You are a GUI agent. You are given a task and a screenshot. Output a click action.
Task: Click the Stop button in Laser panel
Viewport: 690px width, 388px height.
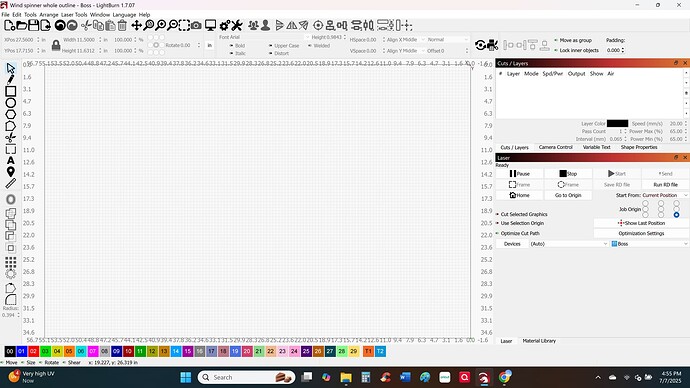pyautogui.click(x=568, y=174)
